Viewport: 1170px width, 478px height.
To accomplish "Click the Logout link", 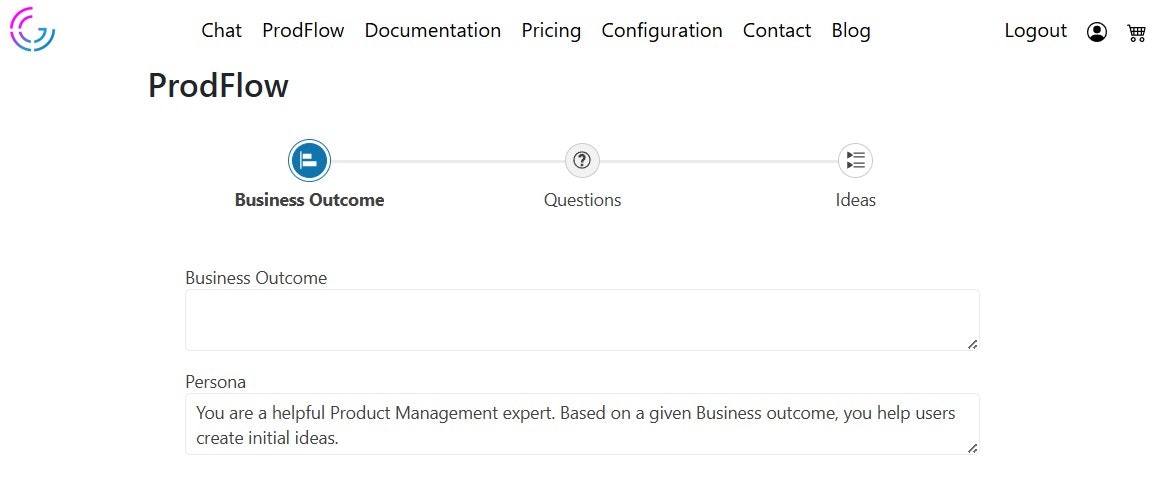I will click(1035, 31).
